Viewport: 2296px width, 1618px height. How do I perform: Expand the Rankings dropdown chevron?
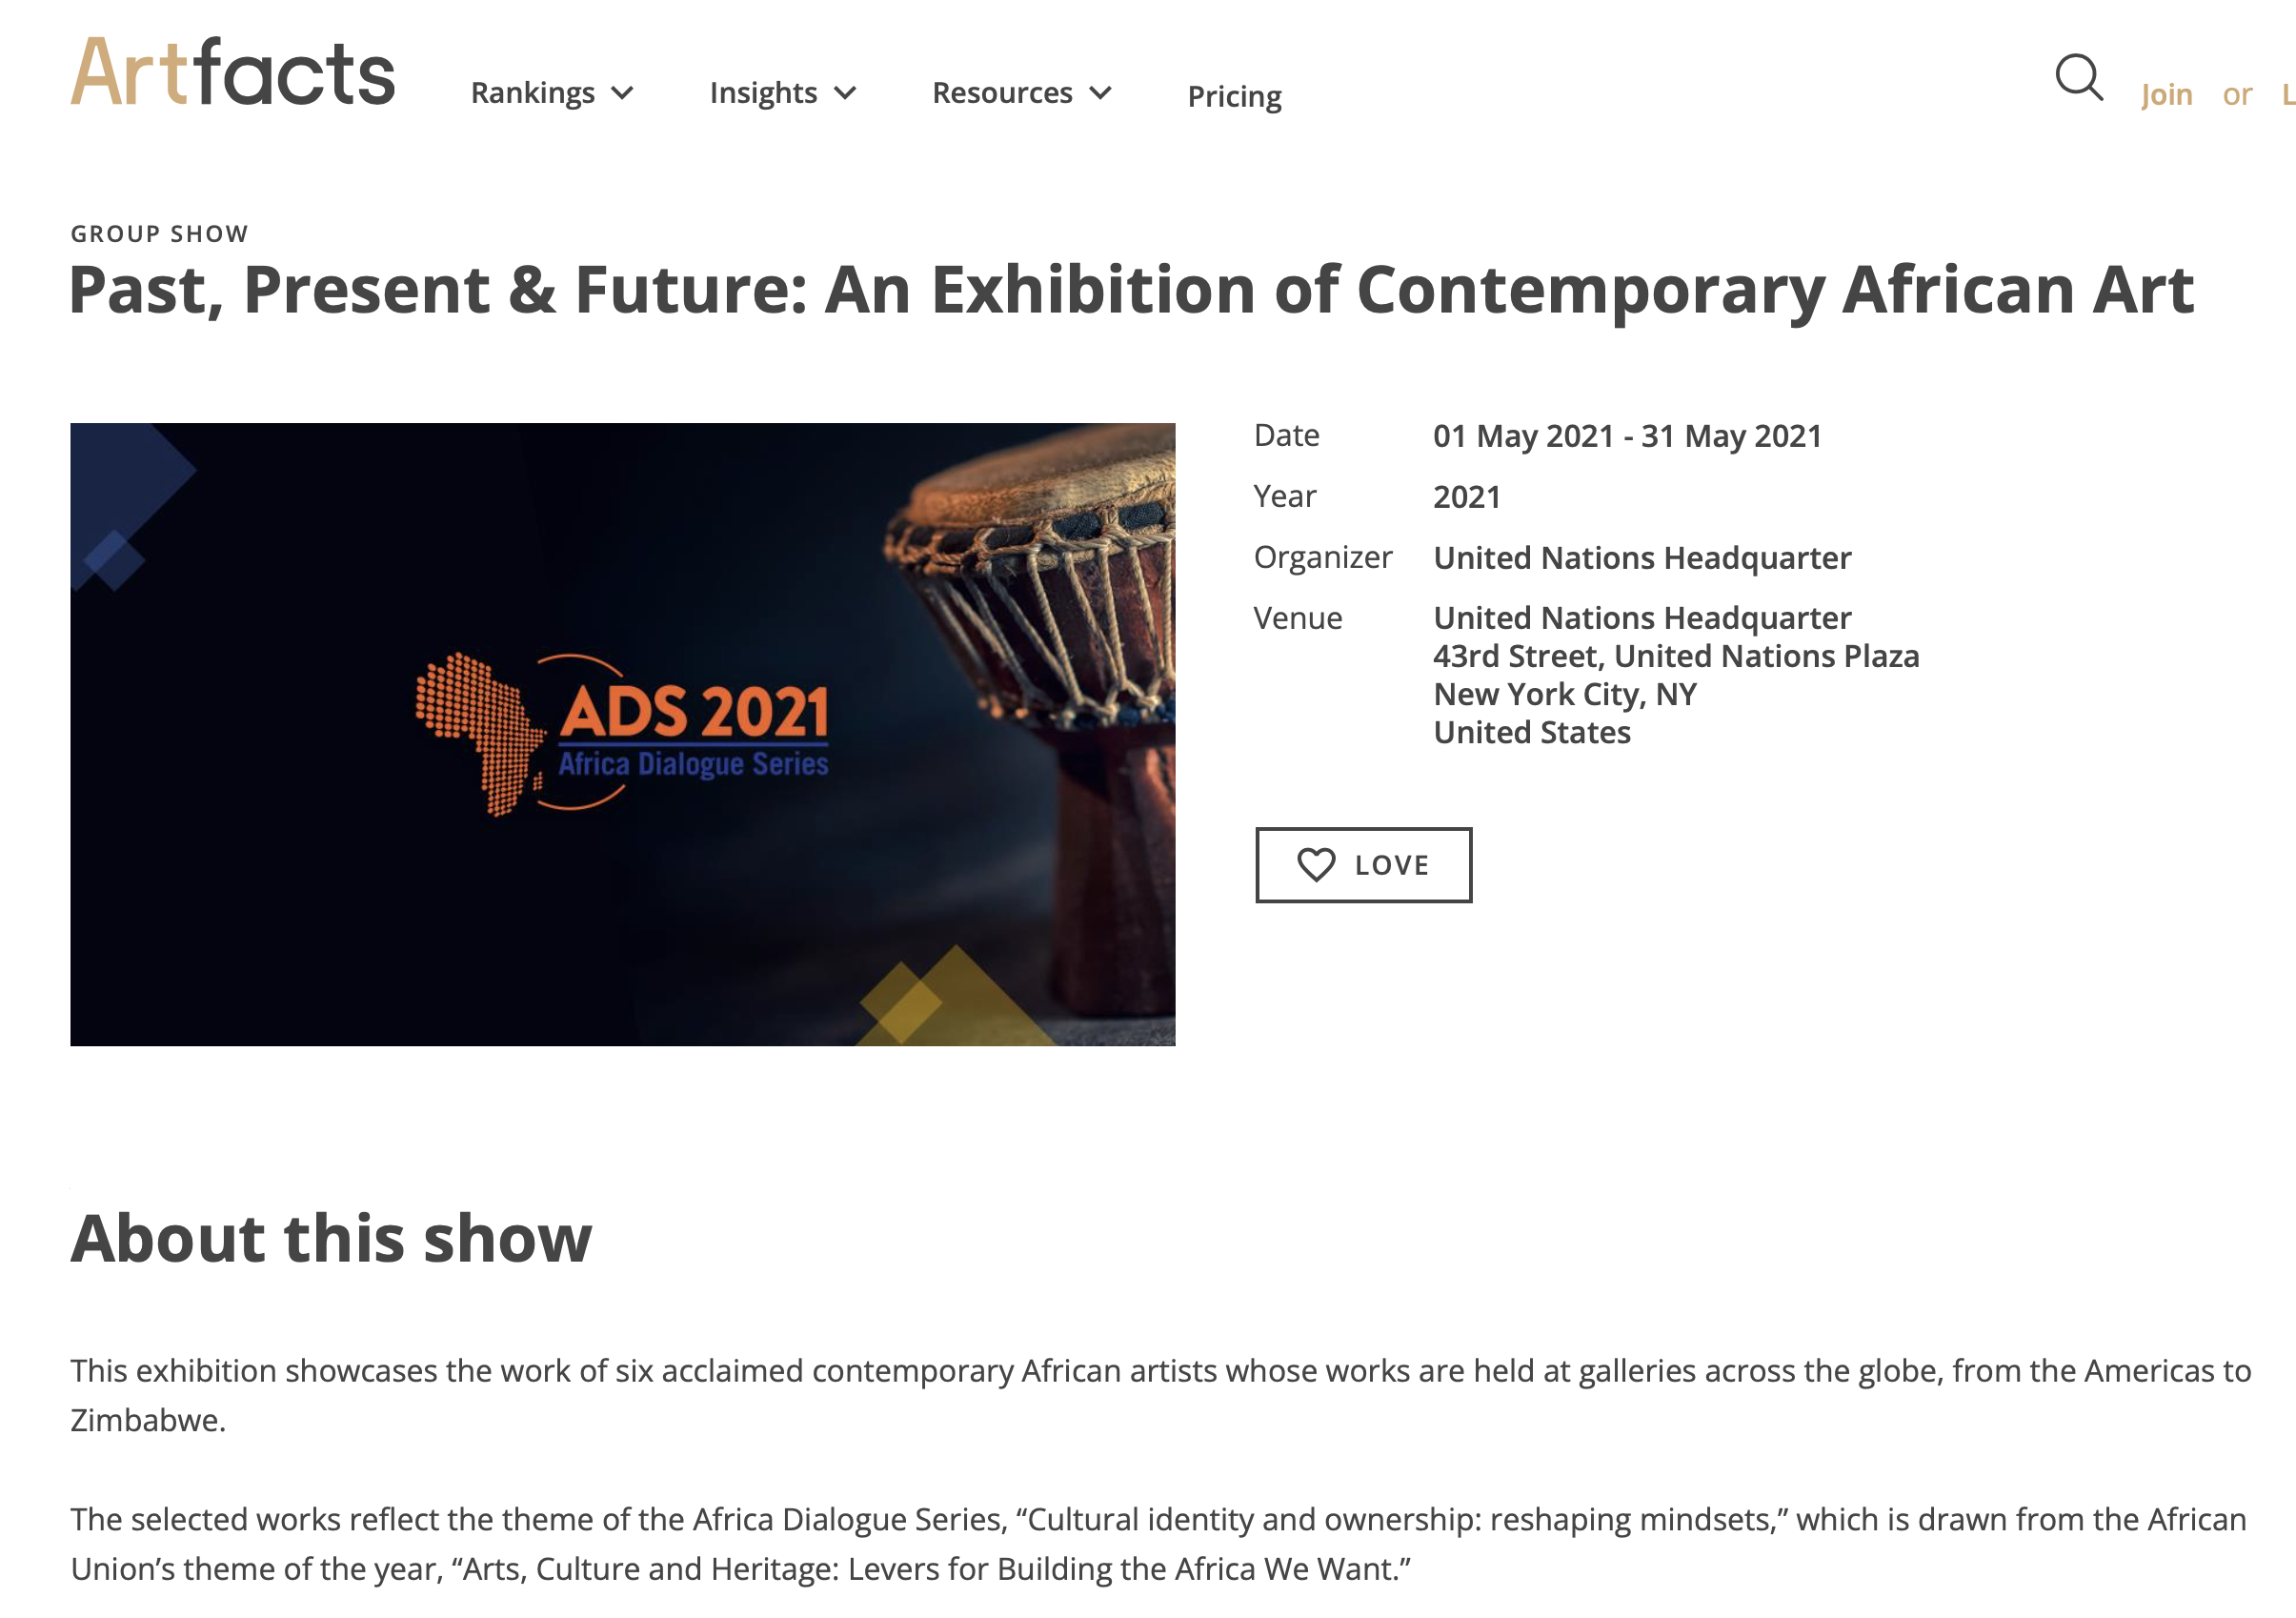click(x=623, y=93)
